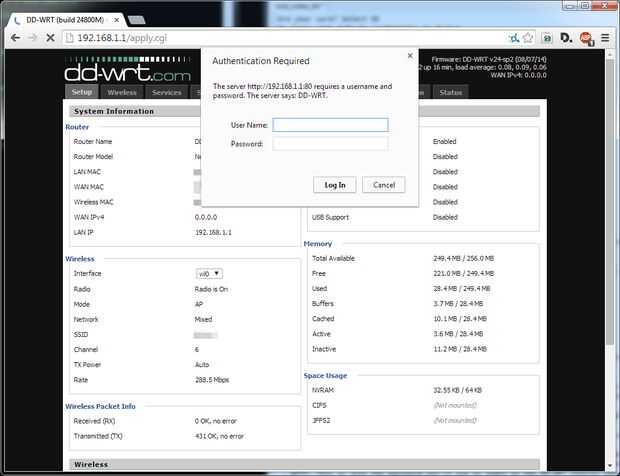This screenshot has height=476, width=620.
Task: Stop page loading with the X icon
Action: tap(50, 38)
